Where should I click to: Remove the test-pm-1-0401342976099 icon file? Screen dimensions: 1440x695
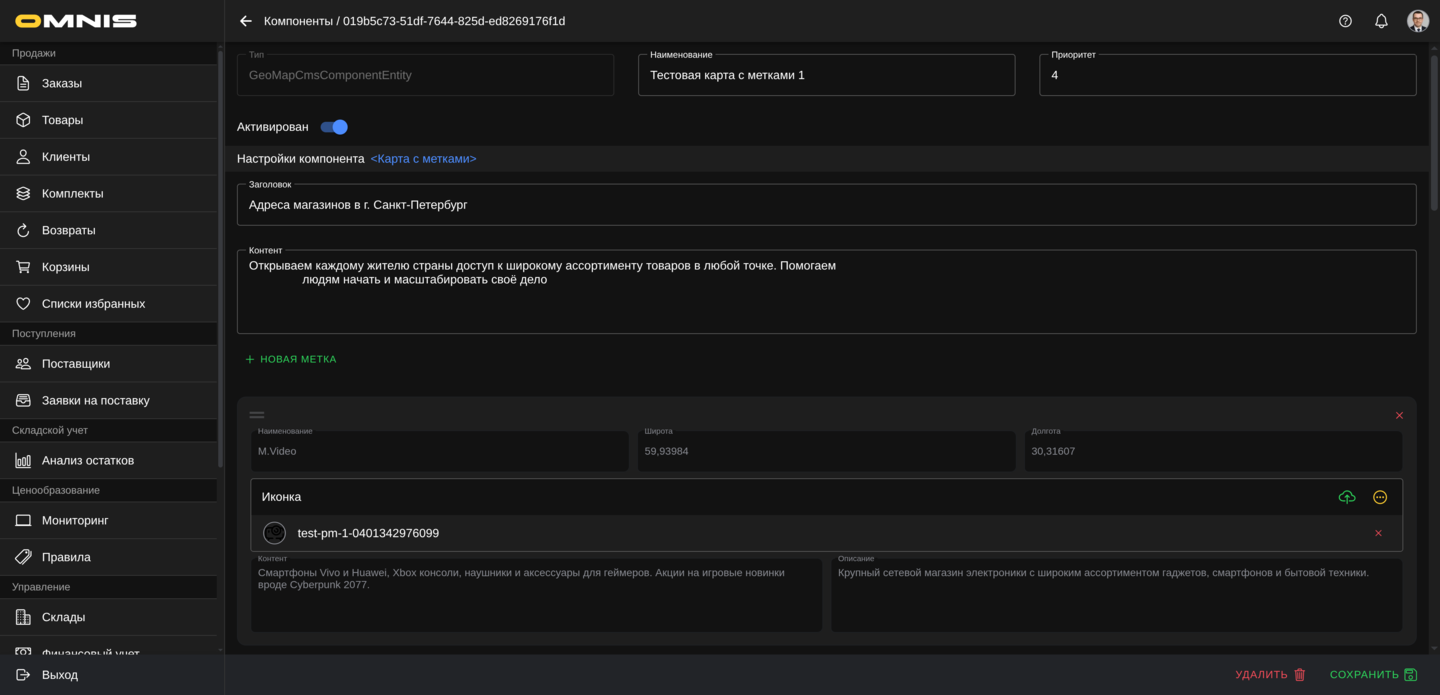[x=1378, y=533]
